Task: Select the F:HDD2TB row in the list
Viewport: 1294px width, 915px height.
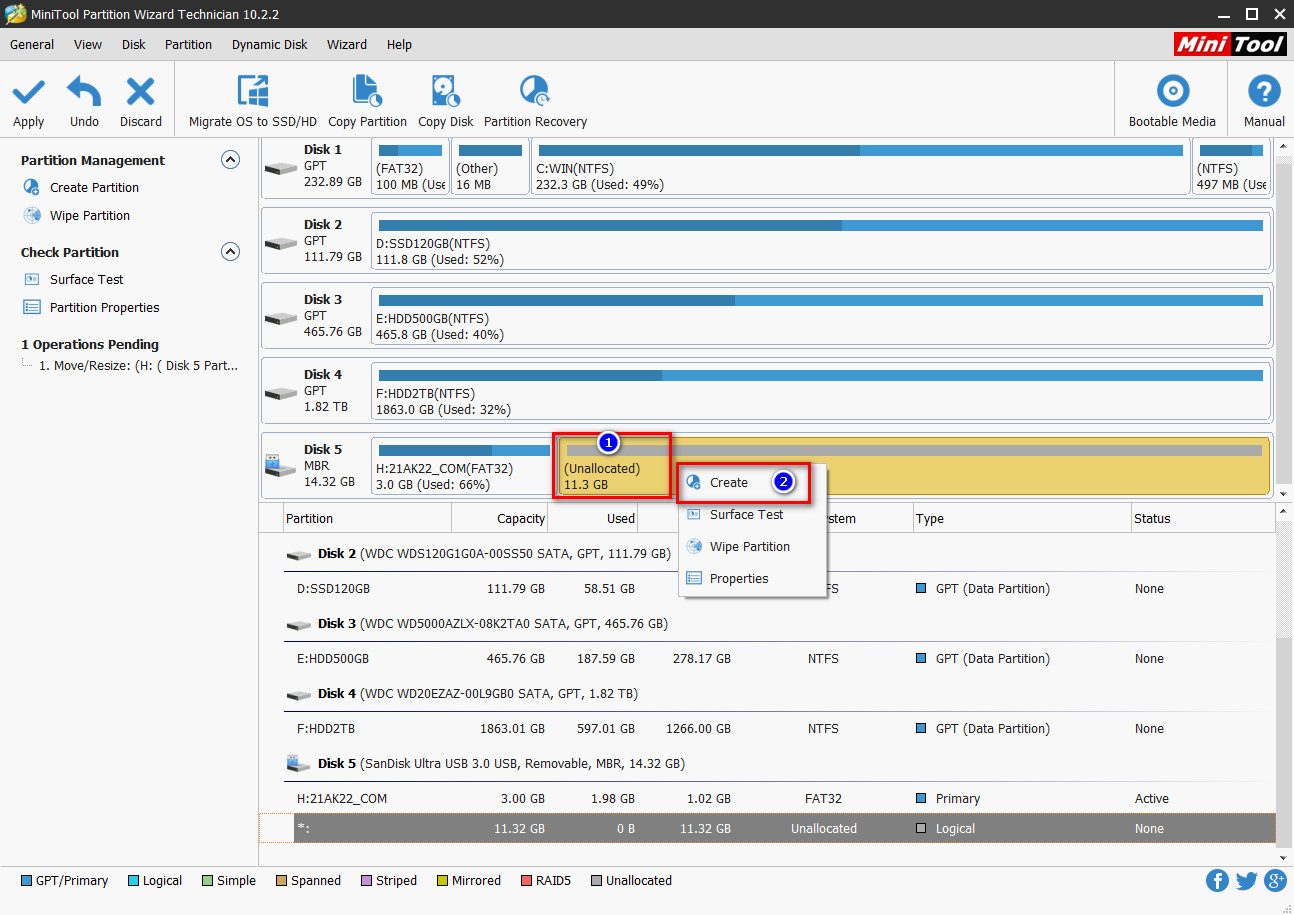Action: [x=767, y=729]
